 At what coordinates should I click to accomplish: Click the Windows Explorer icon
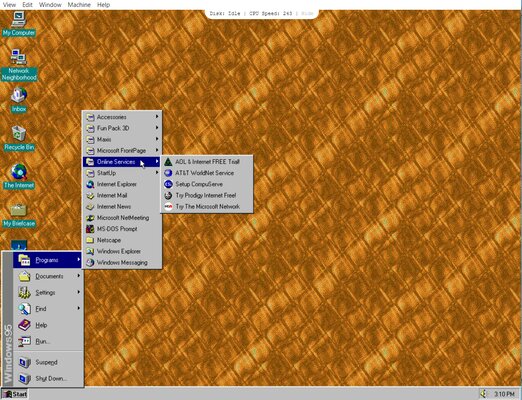[x=90, y=251]
